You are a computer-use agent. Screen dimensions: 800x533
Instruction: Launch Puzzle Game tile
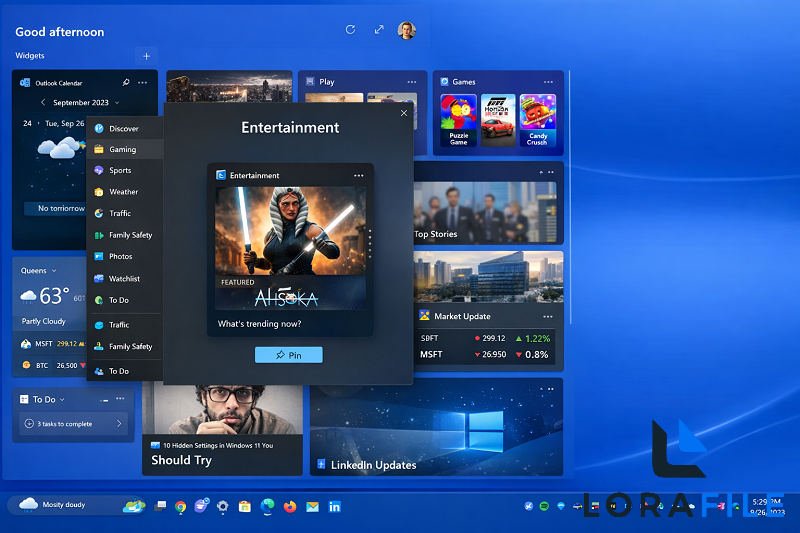(x=458, y=120)
